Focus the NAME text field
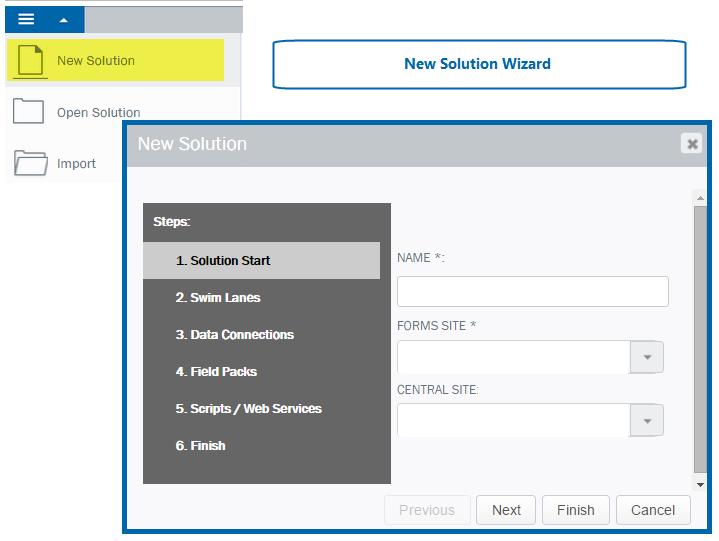 532,291
